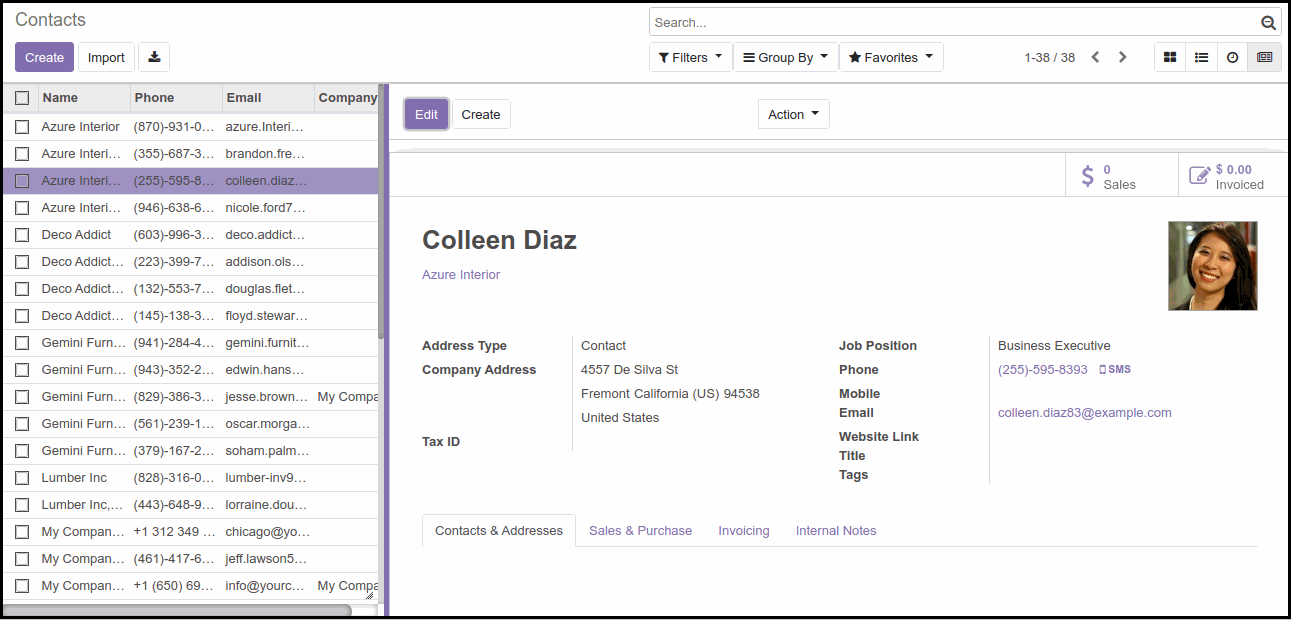This screenshot has width=1291, height=620.
Task: Open the Invoicing tab
Action: pos(744,530)
